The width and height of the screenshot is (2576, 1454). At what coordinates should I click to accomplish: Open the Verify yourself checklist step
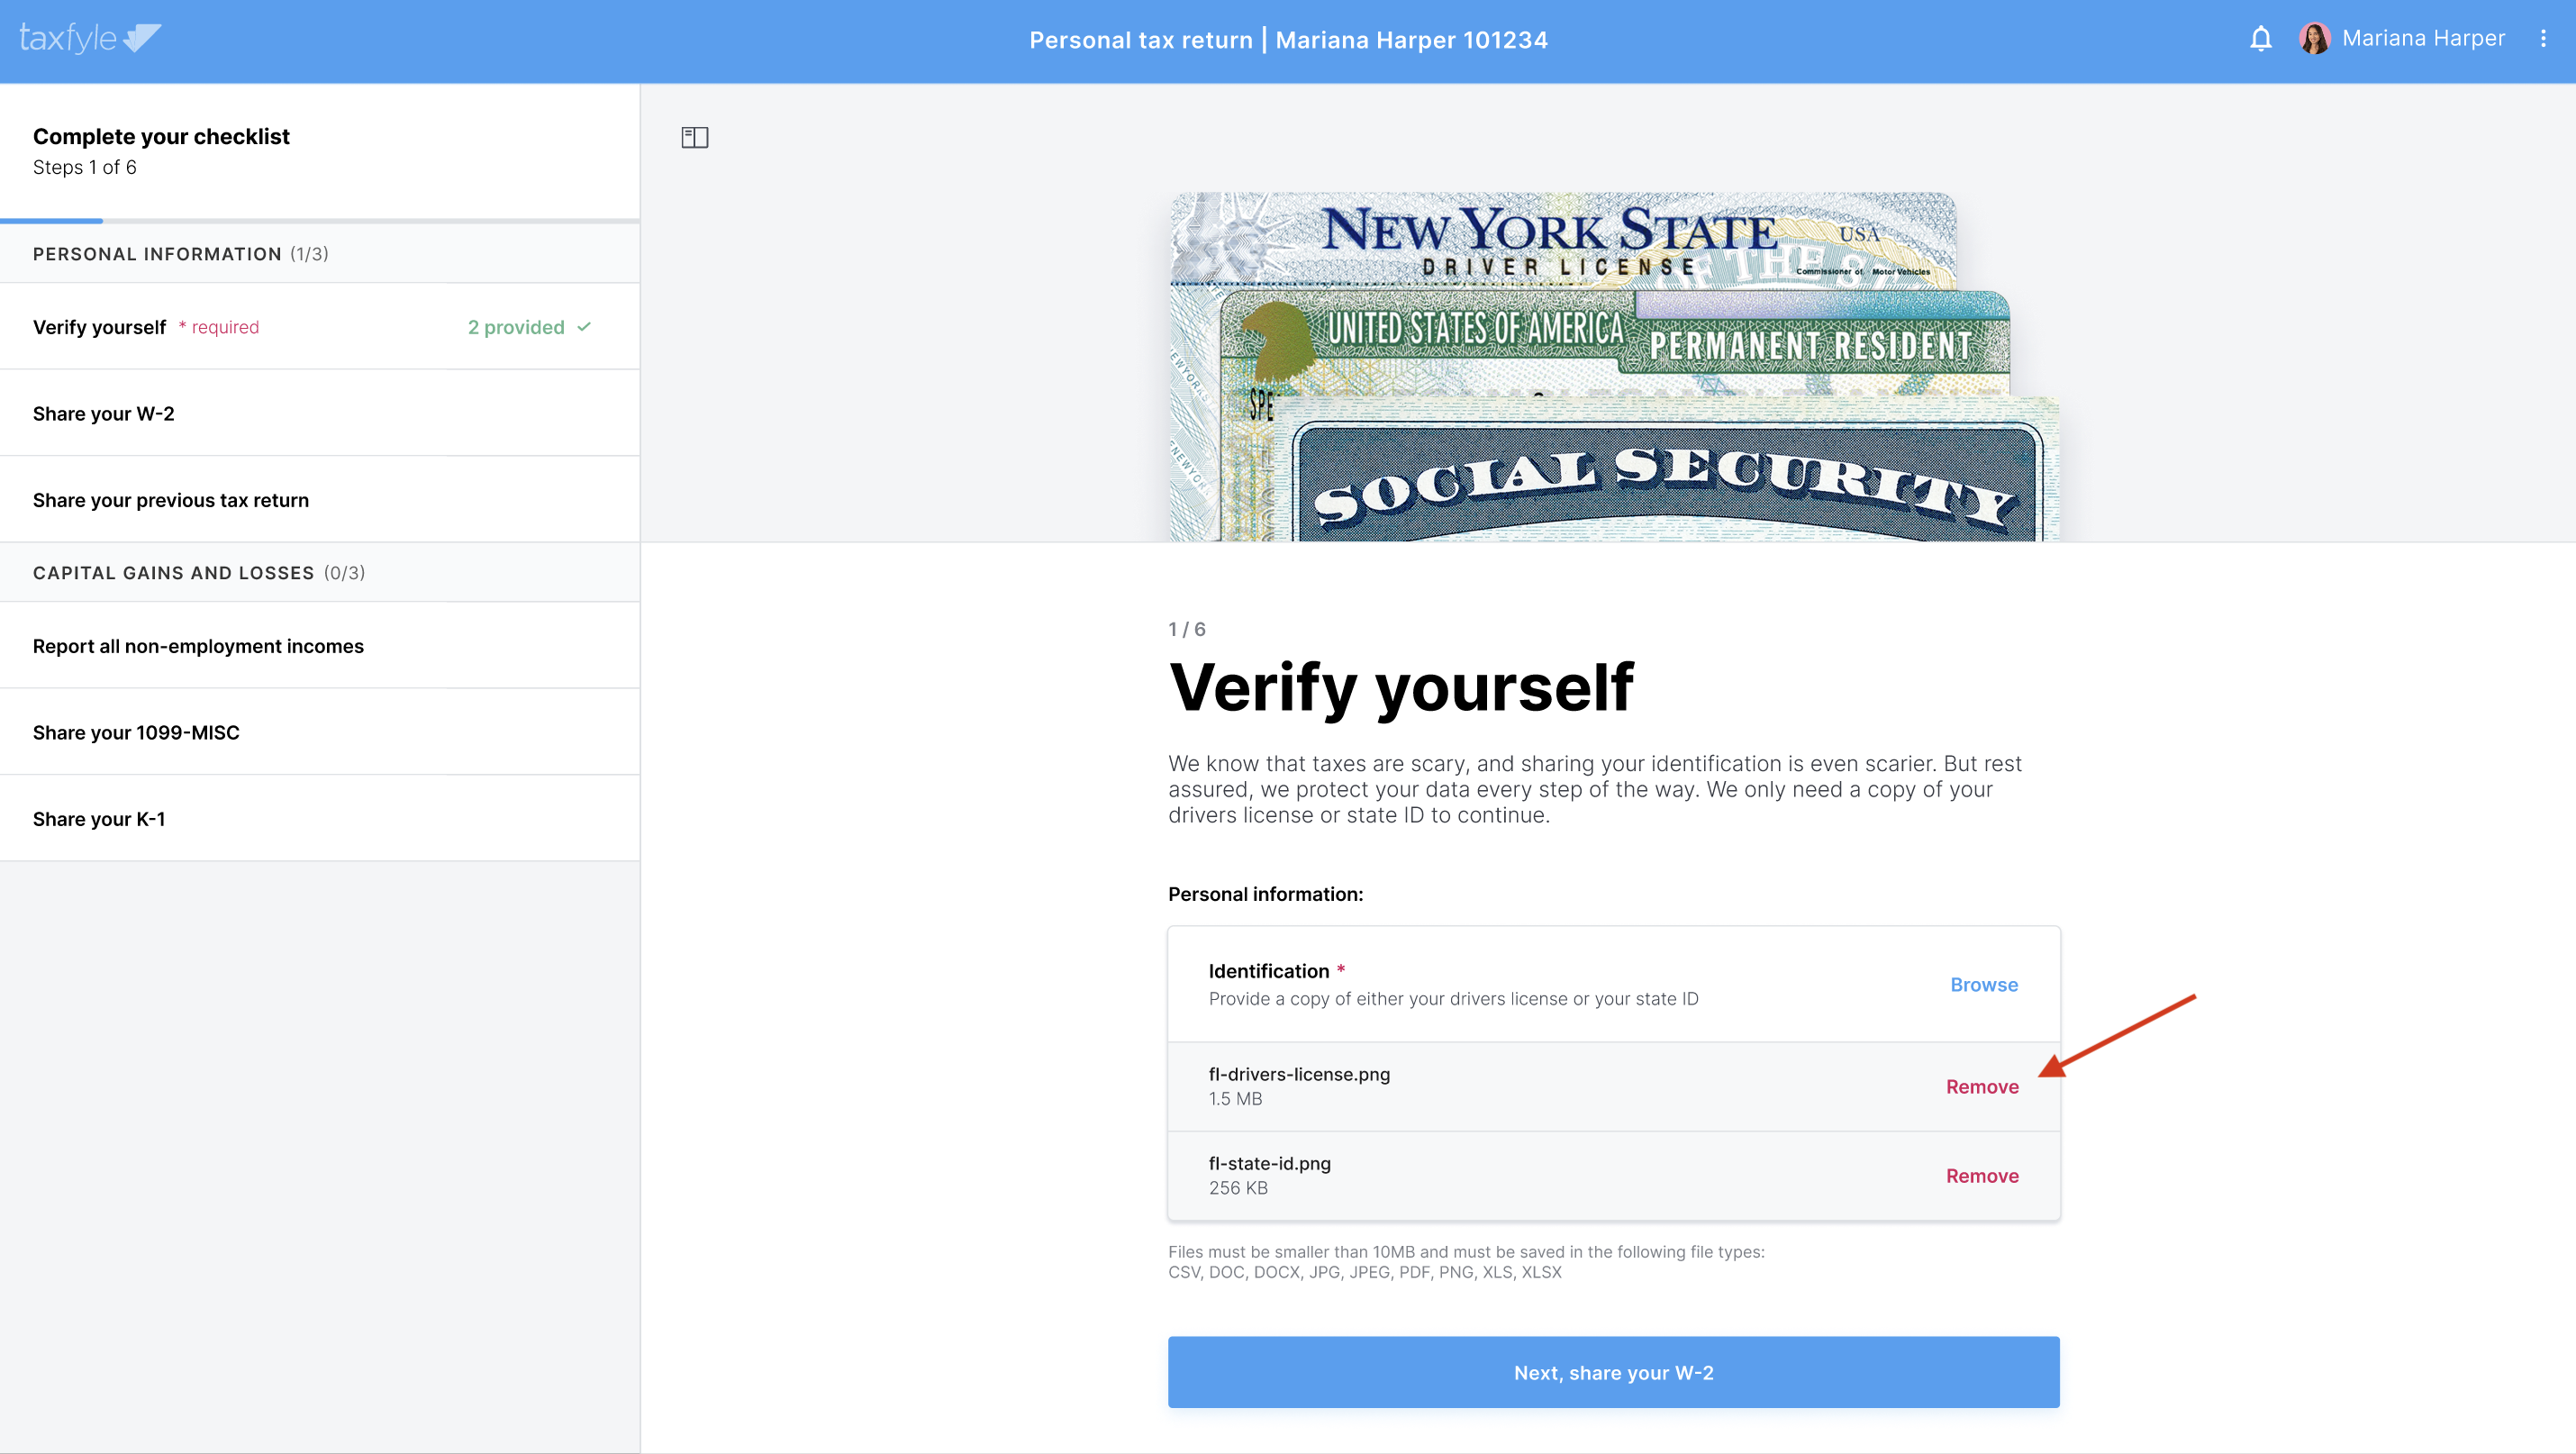pyautogui.click(x=320, y=327)
